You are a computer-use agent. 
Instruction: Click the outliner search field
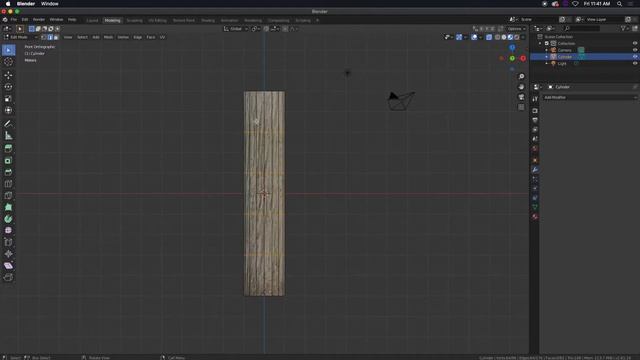(x=582, y=29)
